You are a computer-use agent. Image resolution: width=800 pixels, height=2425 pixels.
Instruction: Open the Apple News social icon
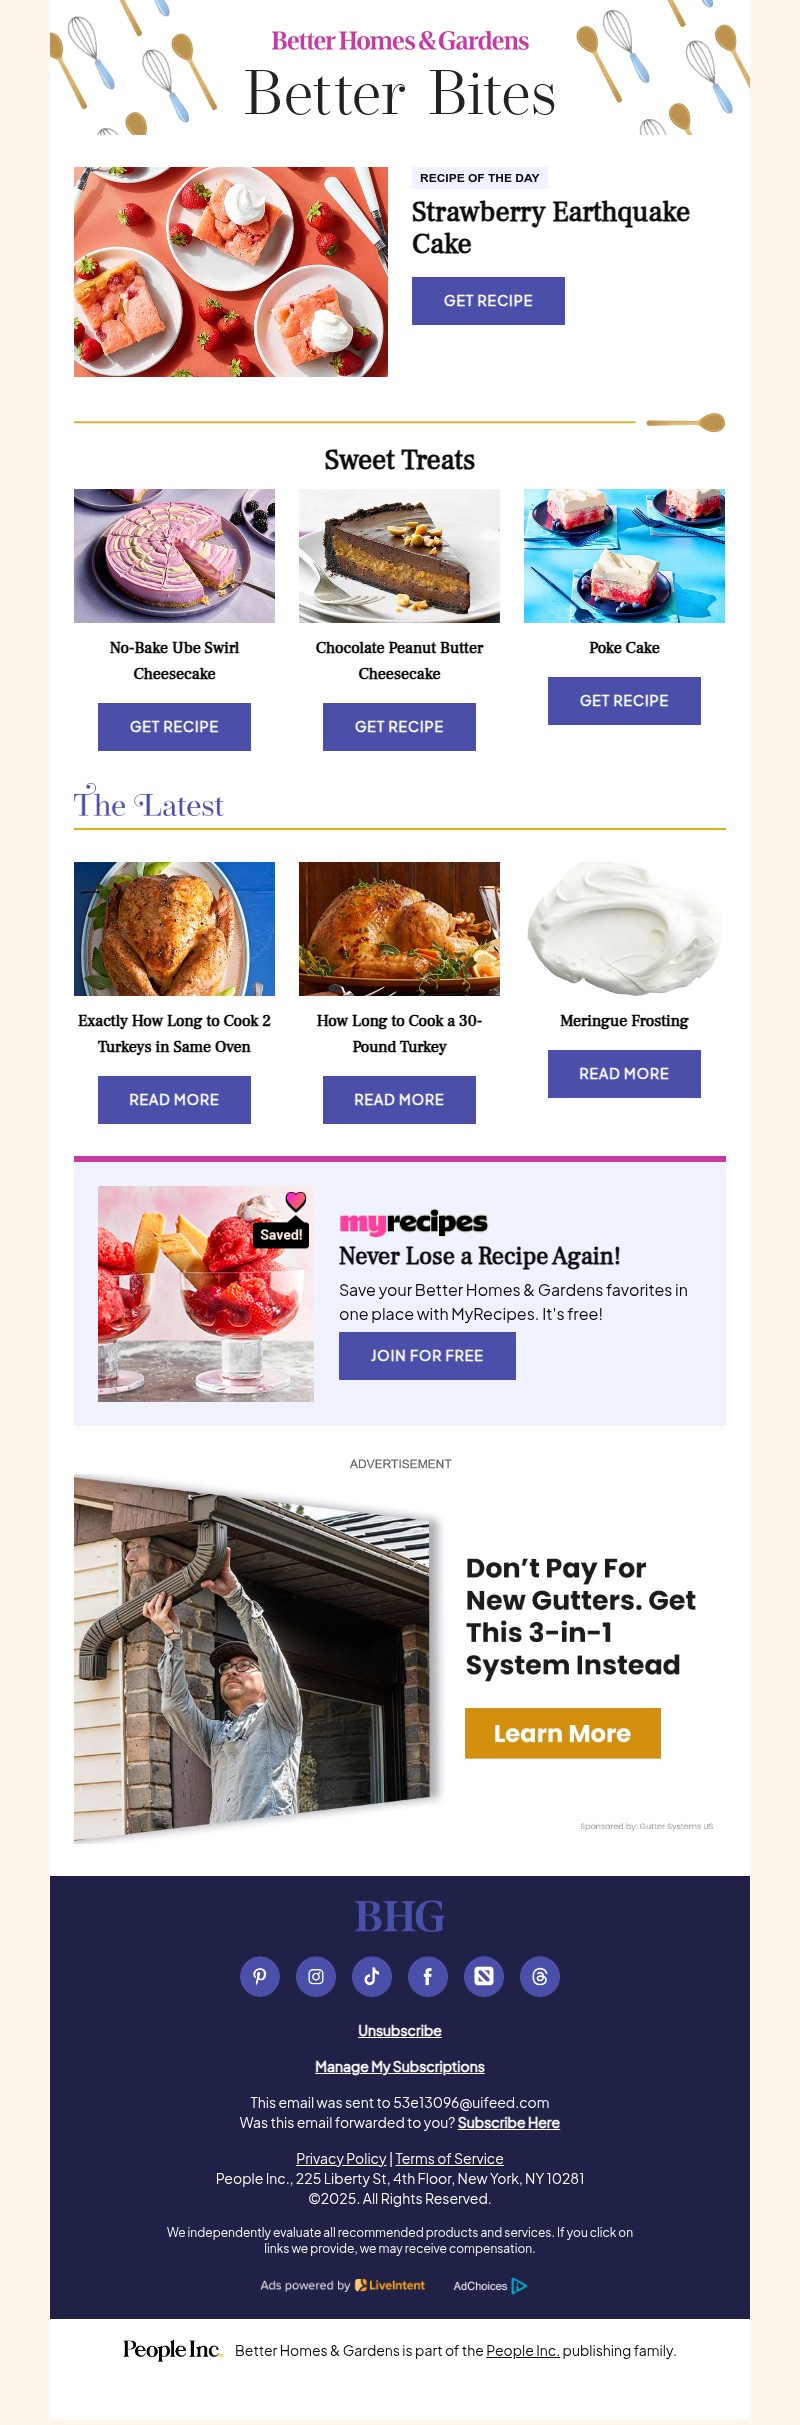click(484, 1976)
